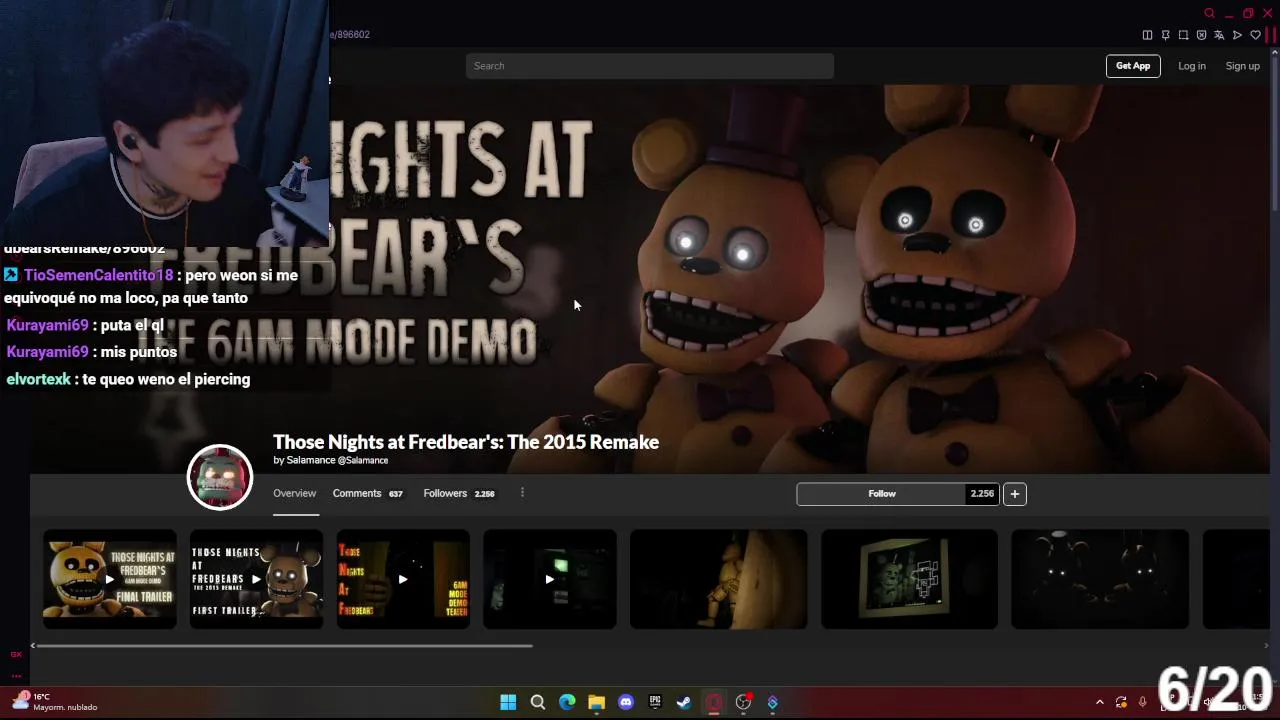Launch Microsoft Edge from taskbar
This screenshot has height=720, width=1280.
tap(567, 702)
